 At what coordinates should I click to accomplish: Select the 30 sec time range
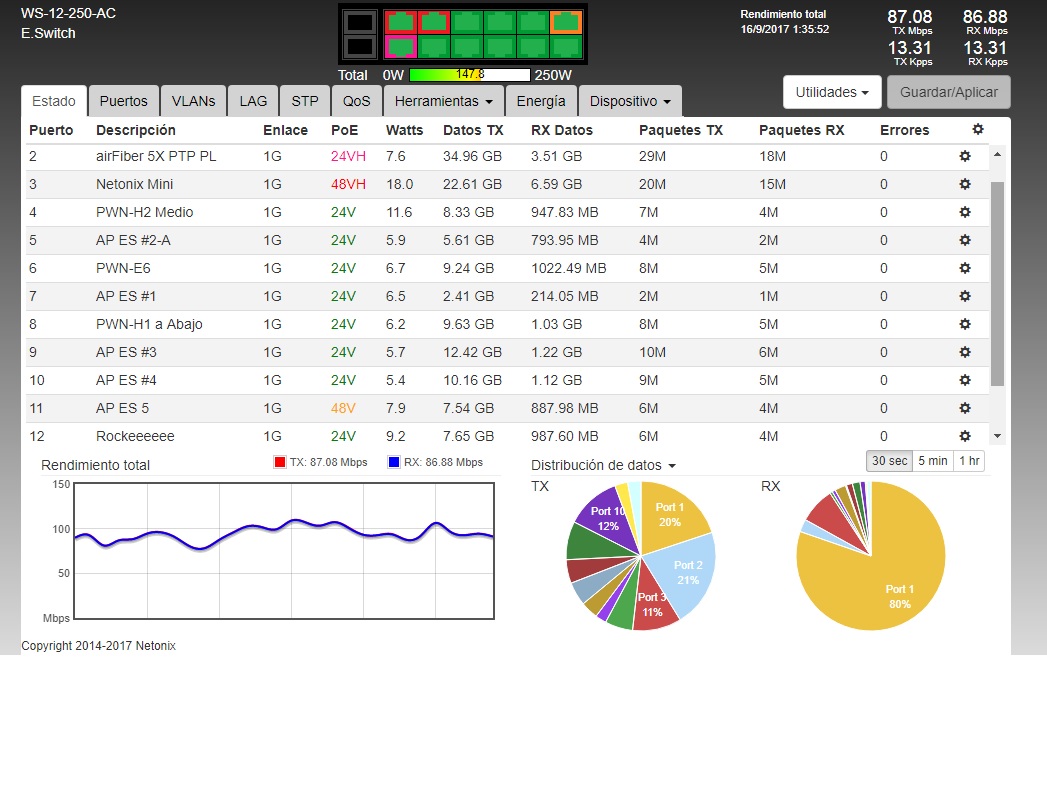point(889,461)
